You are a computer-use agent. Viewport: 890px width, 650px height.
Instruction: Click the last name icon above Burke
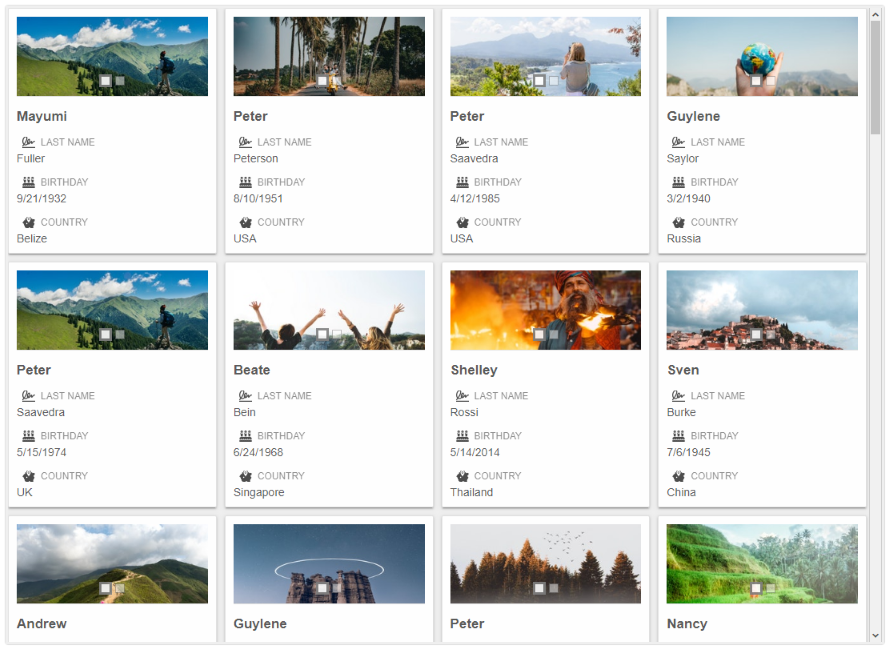(x=678, y=396)
